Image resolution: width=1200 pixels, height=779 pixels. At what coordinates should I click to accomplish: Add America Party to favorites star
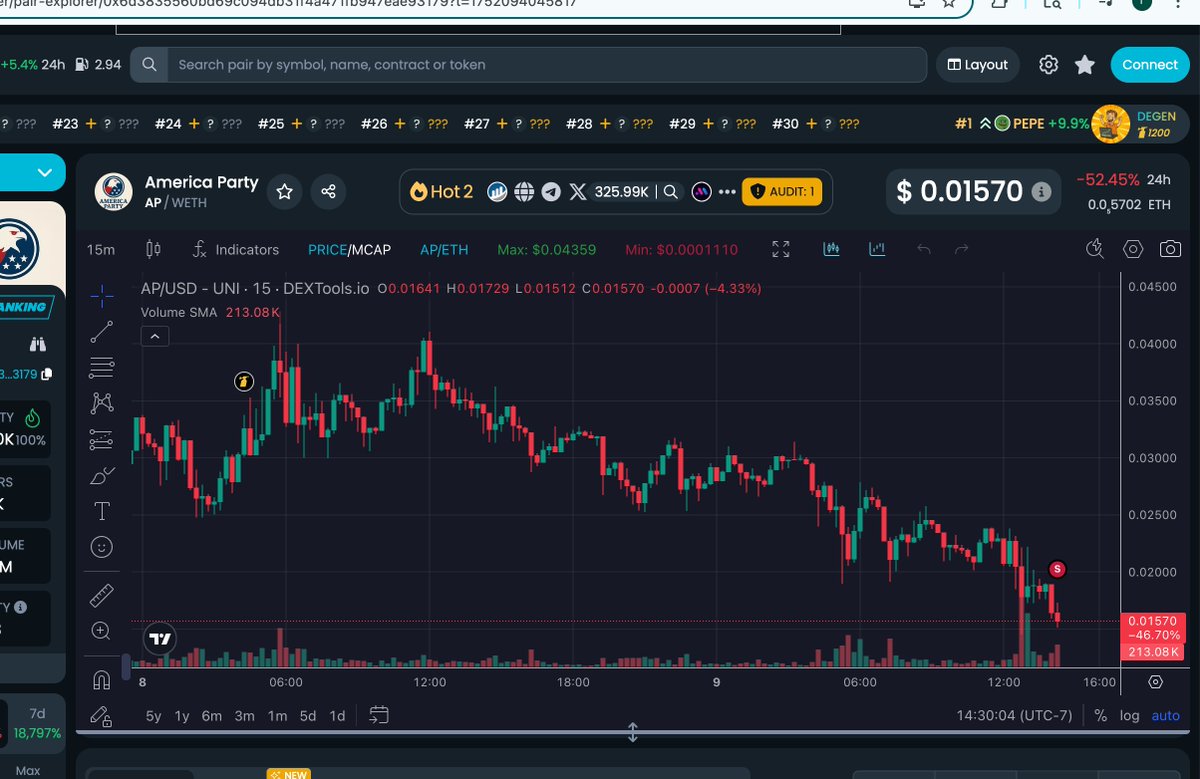coord(285,191)
